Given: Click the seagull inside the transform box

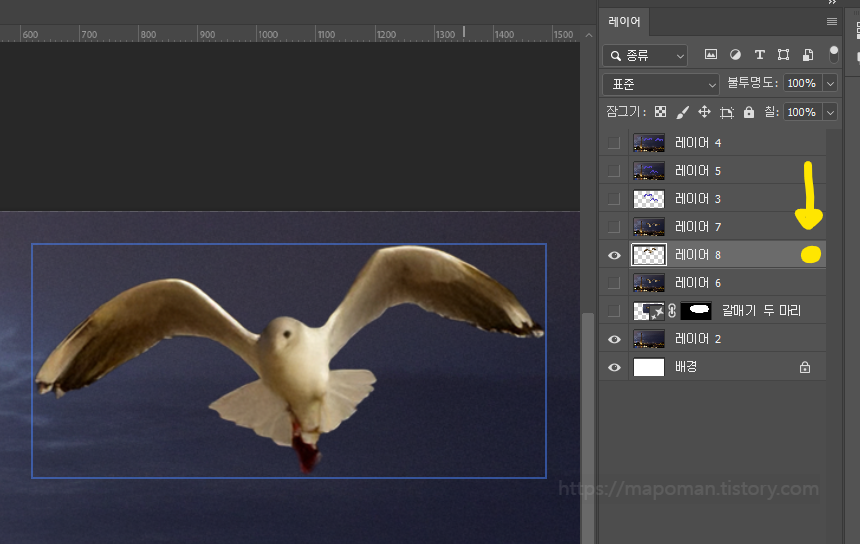Looking at the screenshot, I should click(289, 359).
